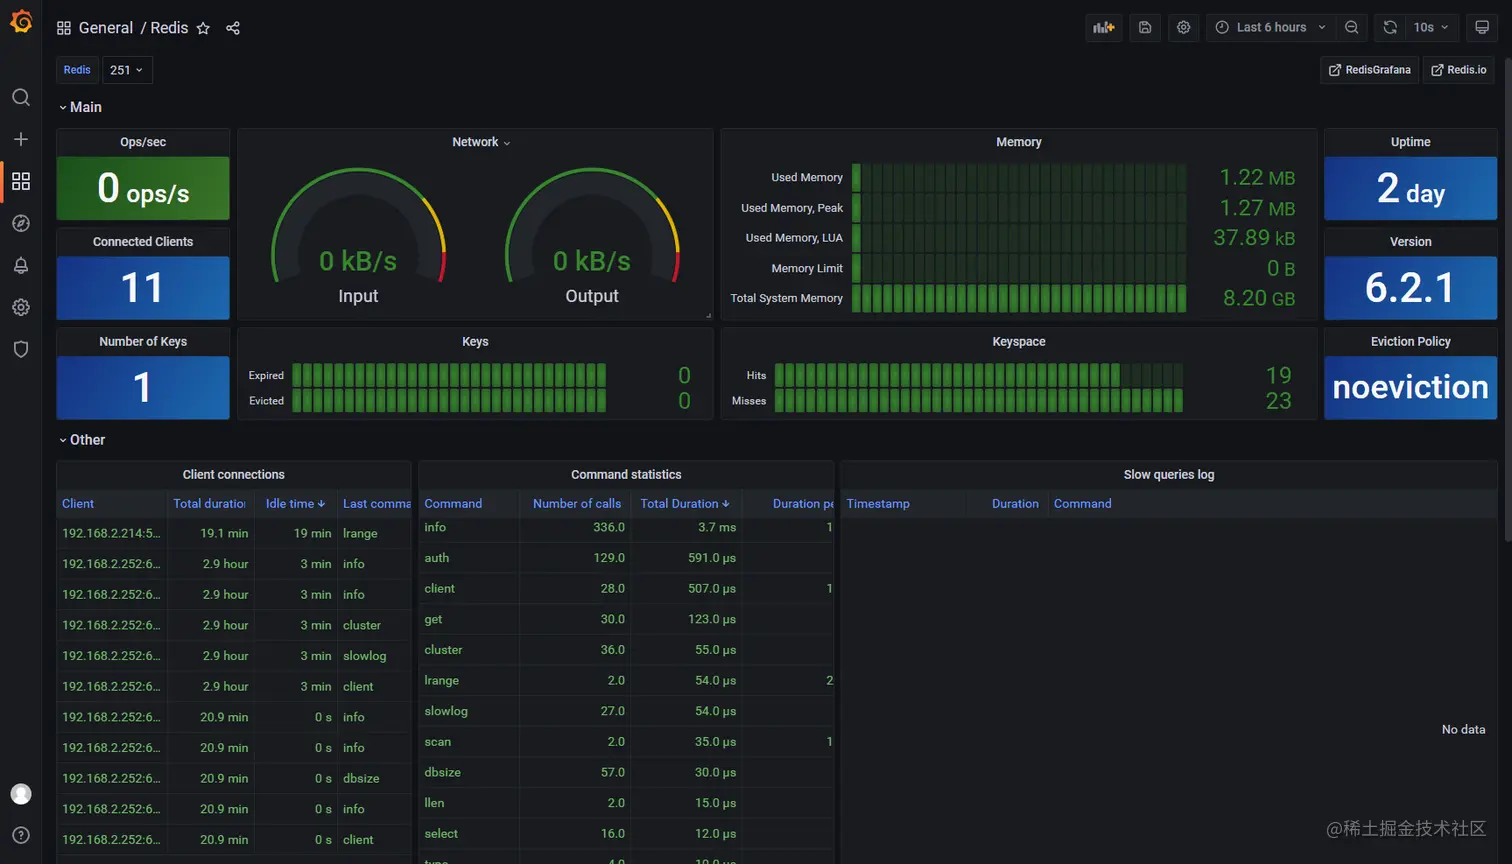This screenshot has width=1512, height=864.
Task: Open the Alerting bell icon
Action: click(x=21, y=265)
